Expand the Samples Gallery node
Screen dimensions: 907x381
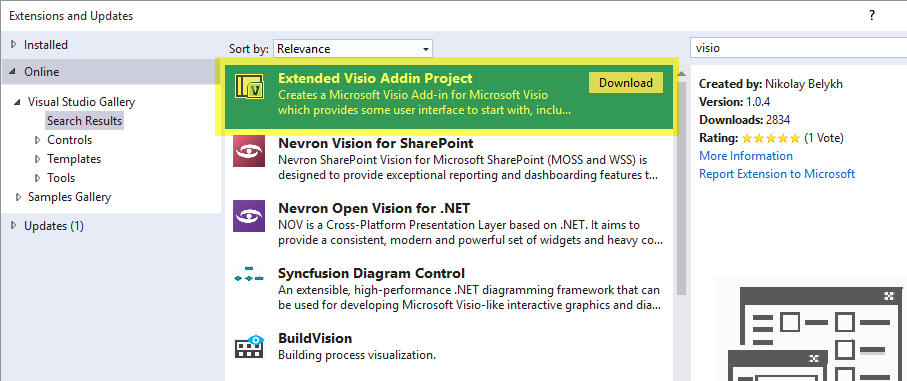coord(19,197)
